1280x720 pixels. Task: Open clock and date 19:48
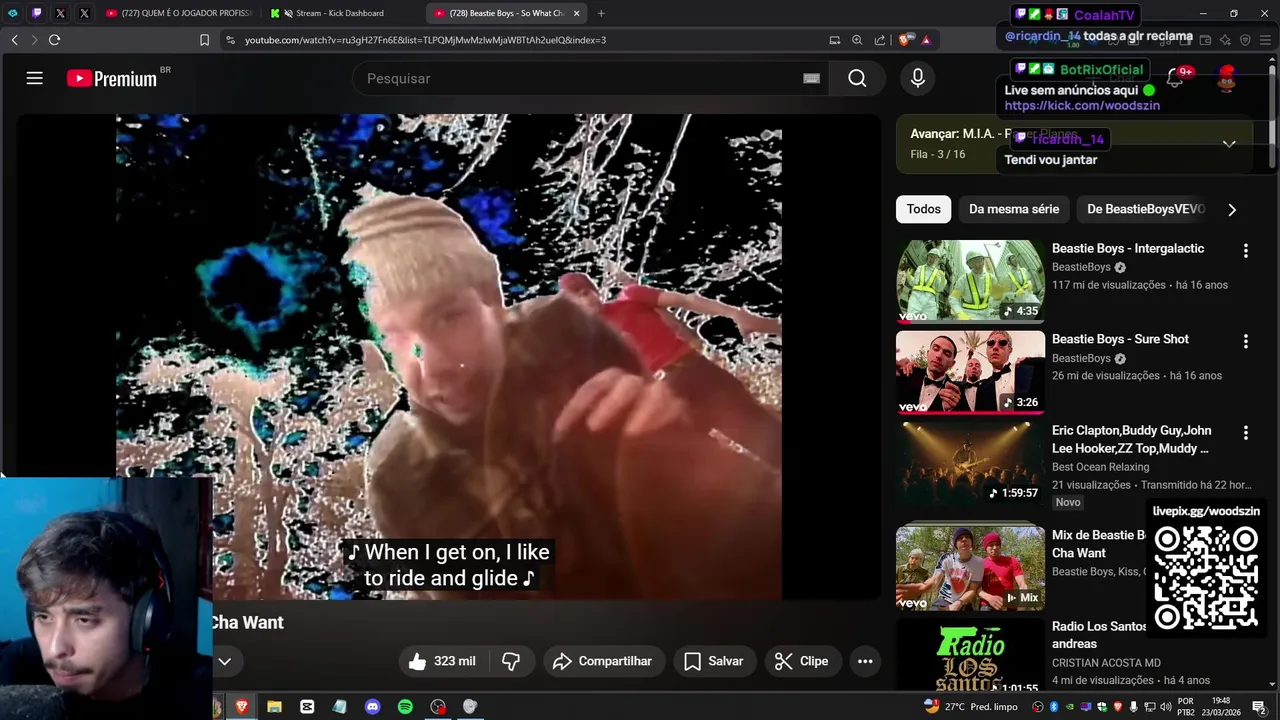tap(1221, 706)
